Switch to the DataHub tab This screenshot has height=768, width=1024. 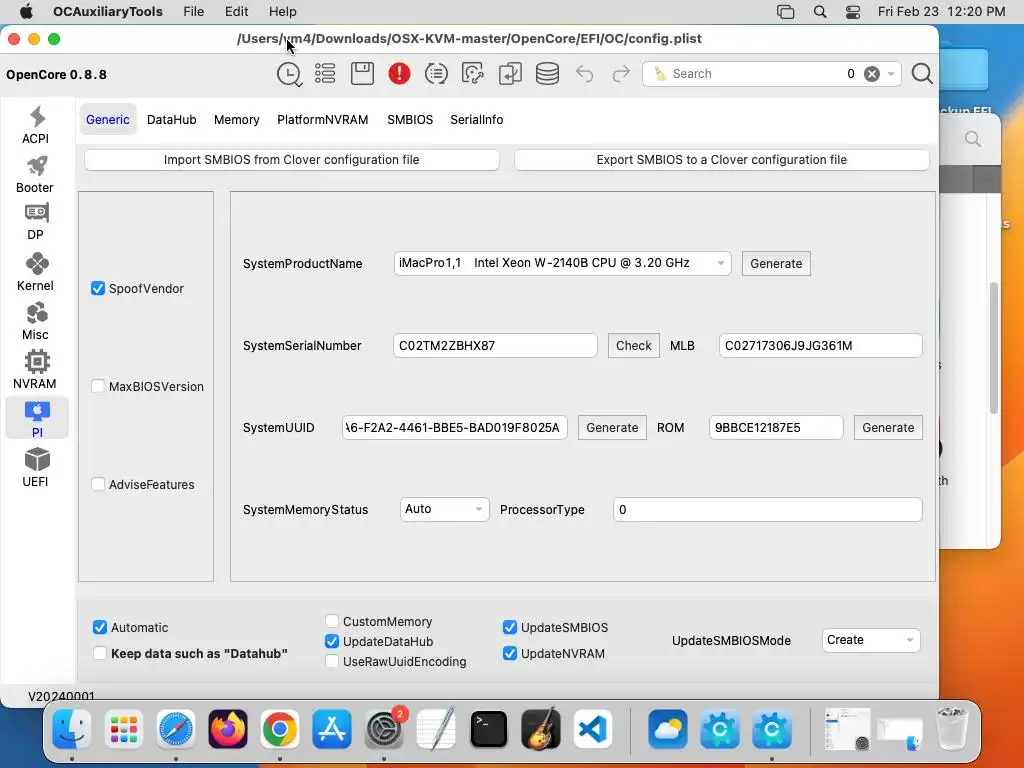[x=172, y=120]
